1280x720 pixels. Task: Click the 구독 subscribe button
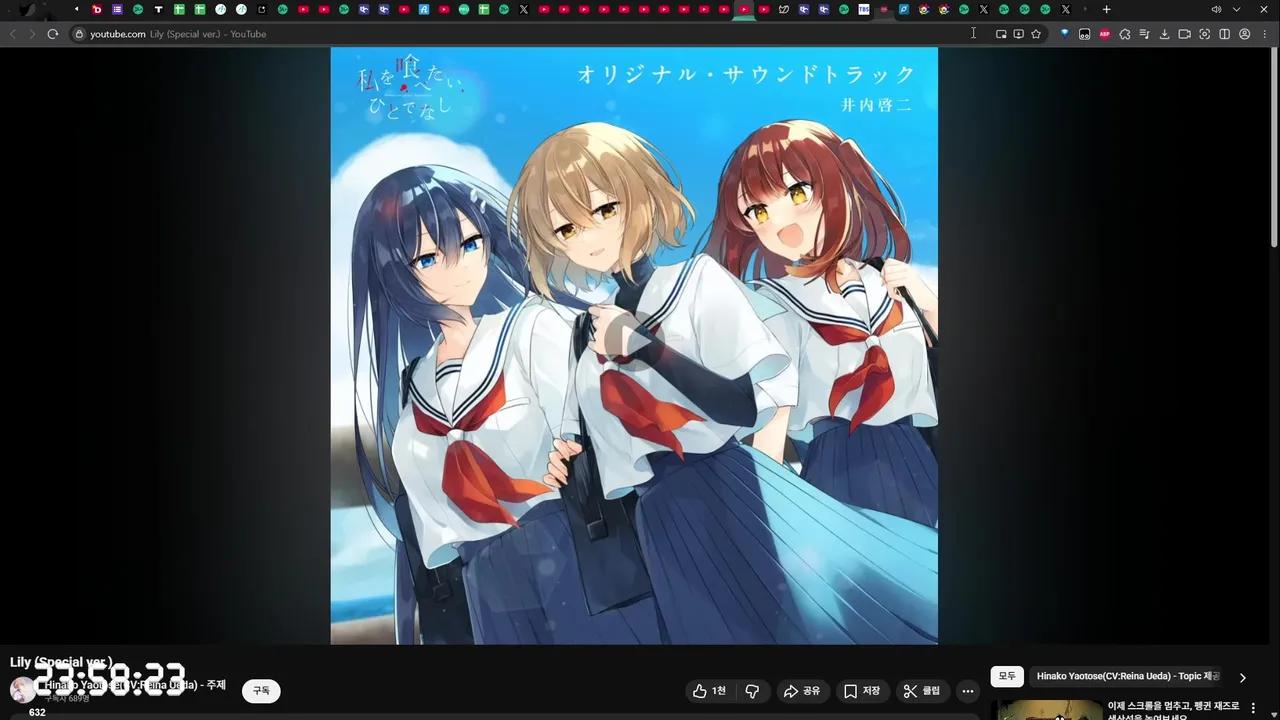pyautogui.click(x=261, y=691)
